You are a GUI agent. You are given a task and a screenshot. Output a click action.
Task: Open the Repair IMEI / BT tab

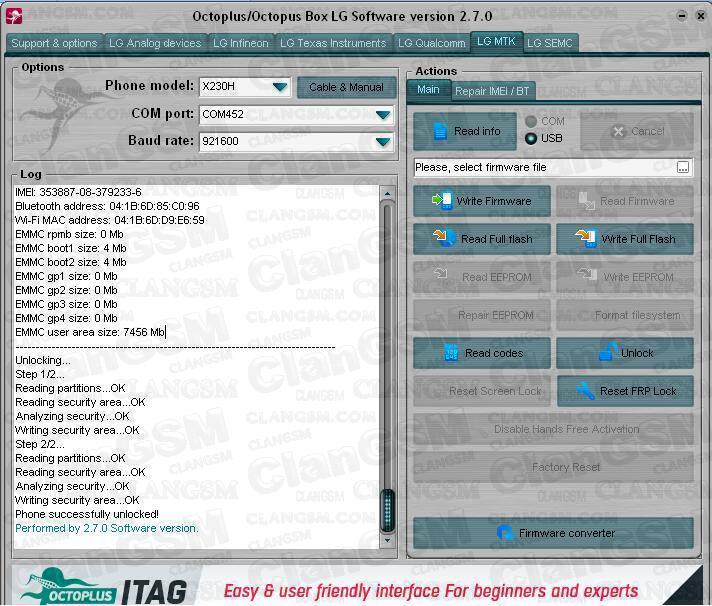(492, 91)
